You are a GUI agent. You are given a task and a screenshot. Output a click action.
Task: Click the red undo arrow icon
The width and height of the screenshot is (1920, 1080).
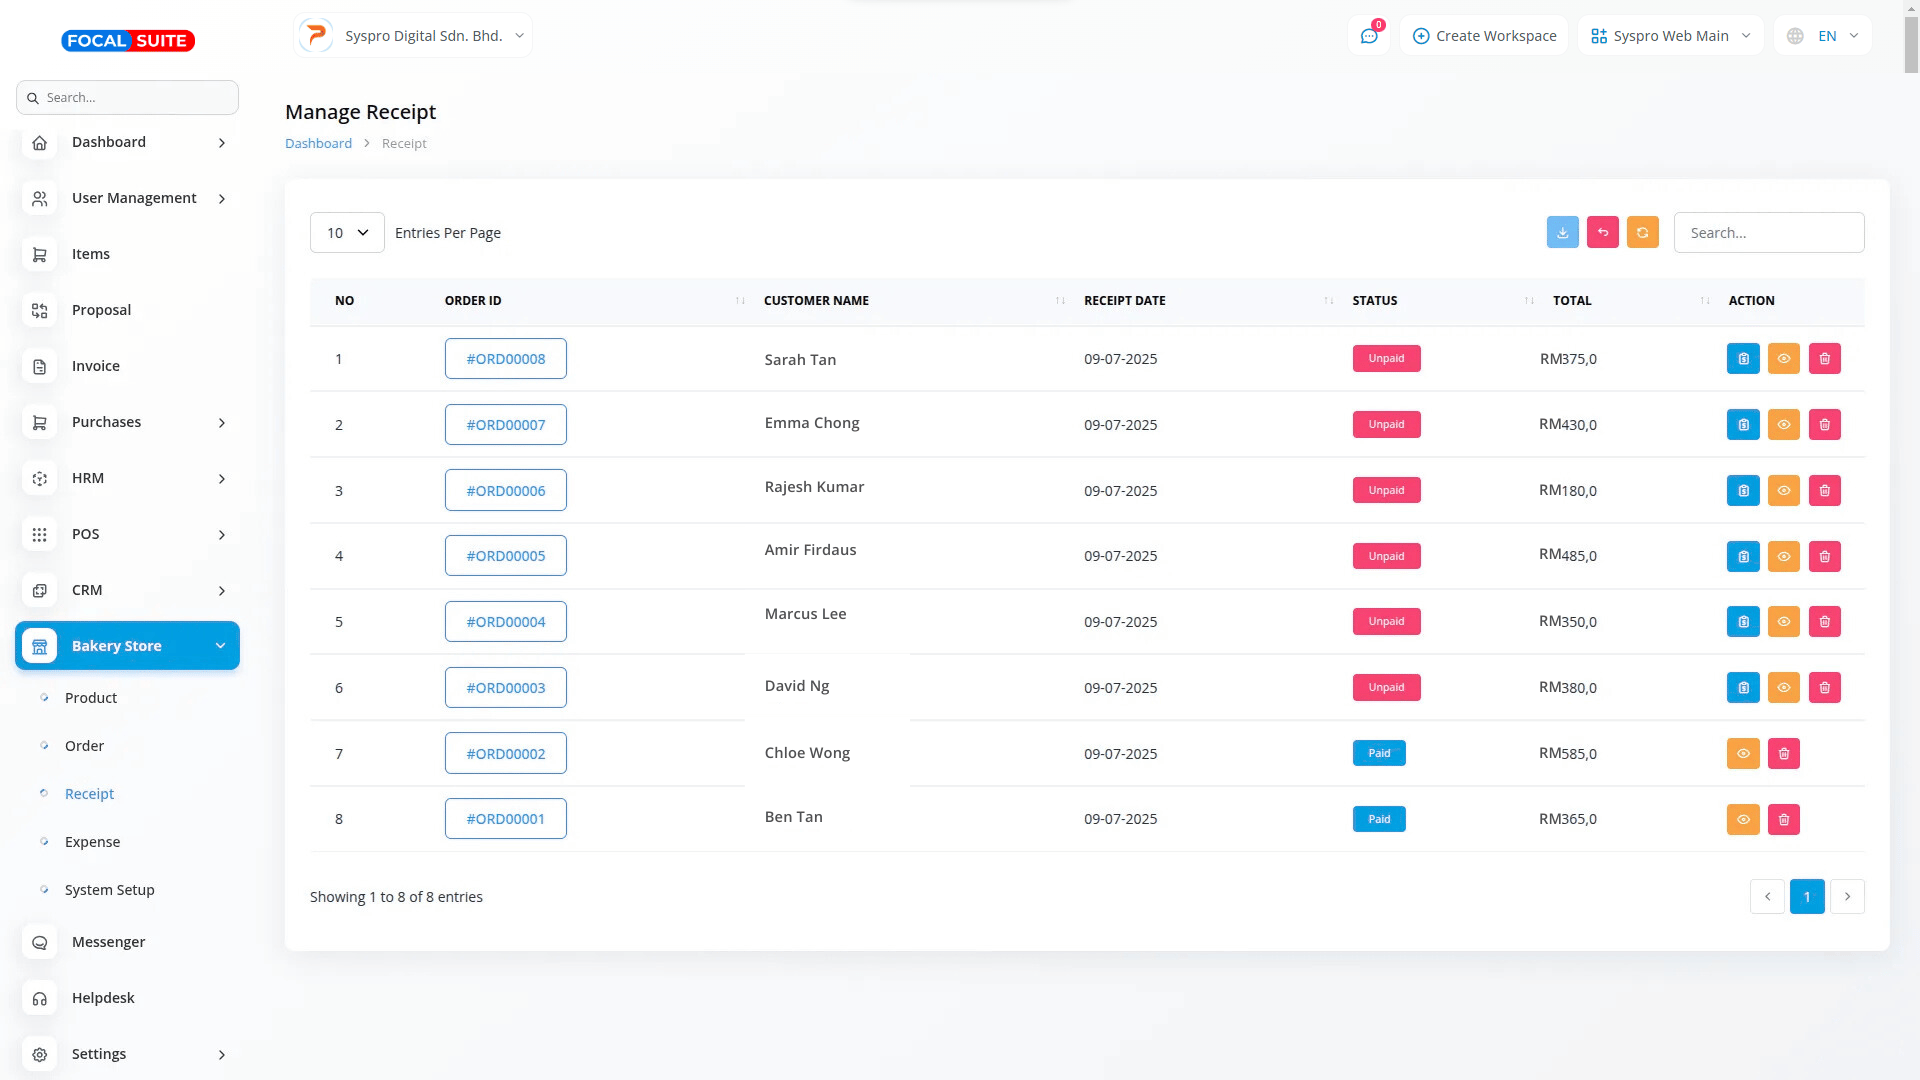(1602, 232)
